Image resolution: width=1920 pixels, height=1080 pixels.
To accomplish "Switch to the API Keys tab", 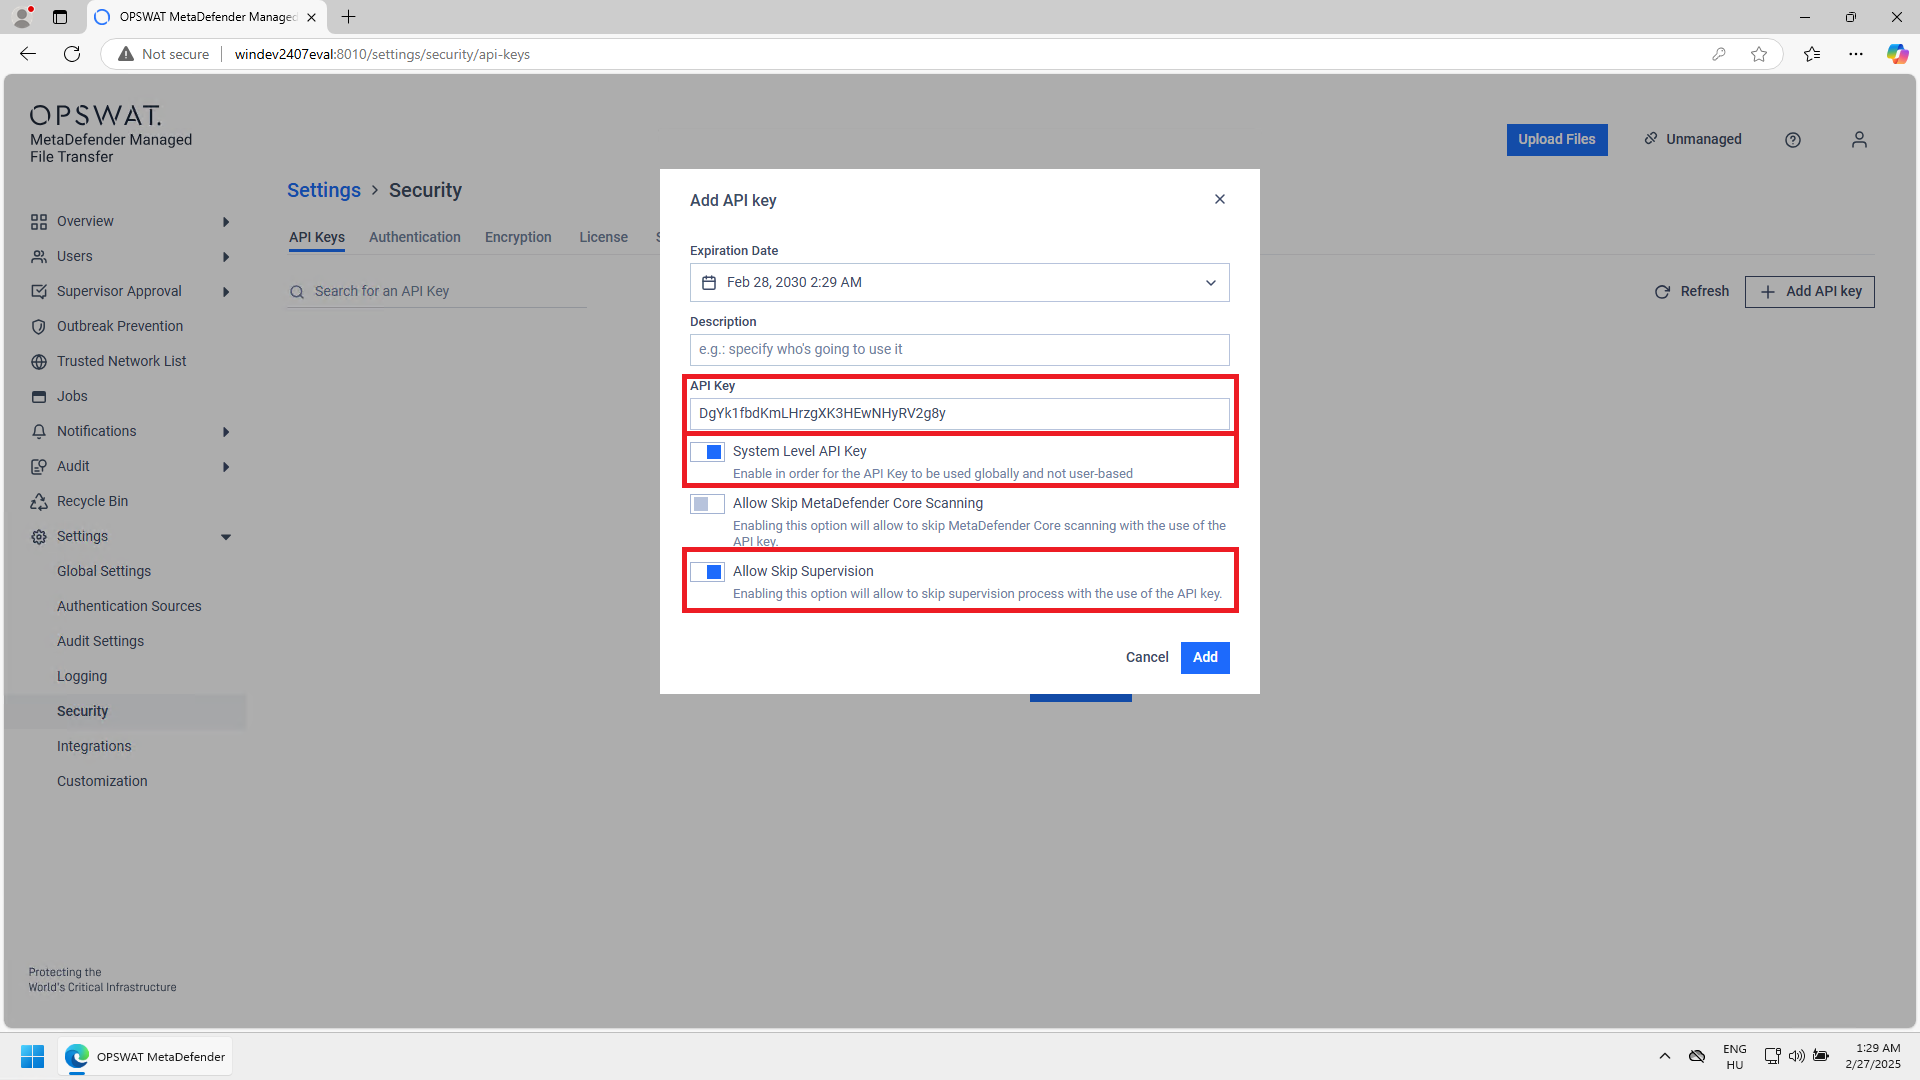I will pos(317,237).
